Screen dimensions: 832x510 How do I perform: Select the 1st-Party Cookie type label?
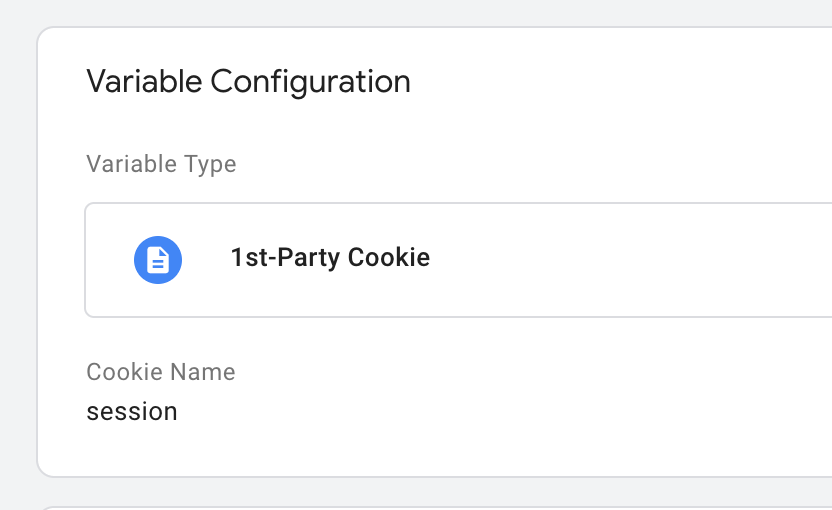[330, 258]
